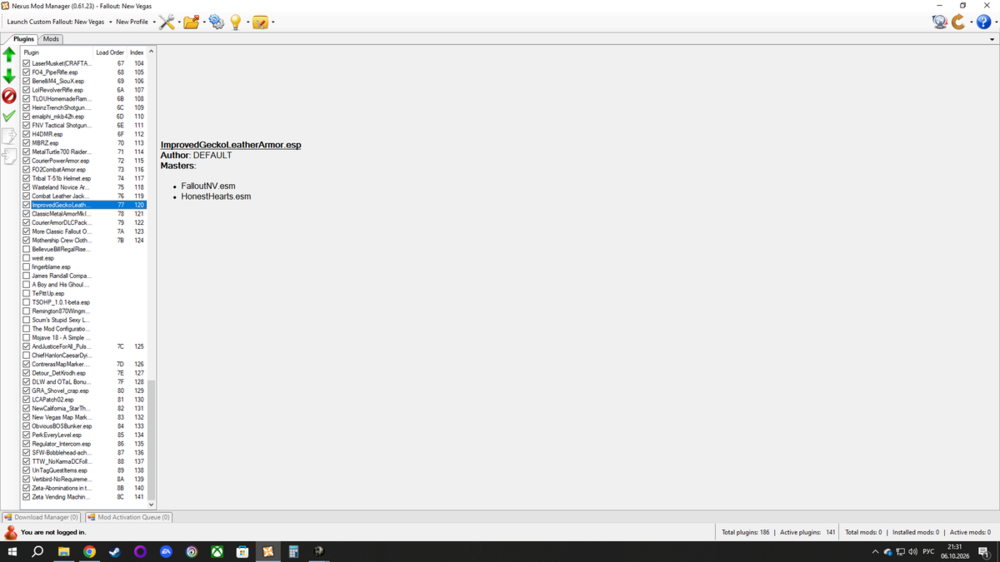Image resolution: width=1000 pixels, height=562 pixels.
Task: Click the export load order page icon
Action: pyautogui.click(x=9, y=136)
